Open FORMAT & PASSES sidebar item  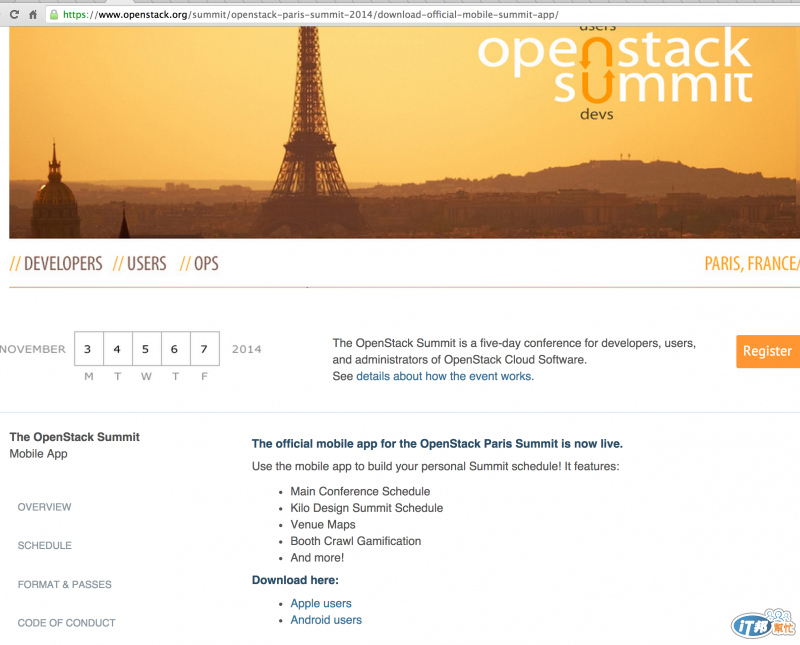coord(64,584)
